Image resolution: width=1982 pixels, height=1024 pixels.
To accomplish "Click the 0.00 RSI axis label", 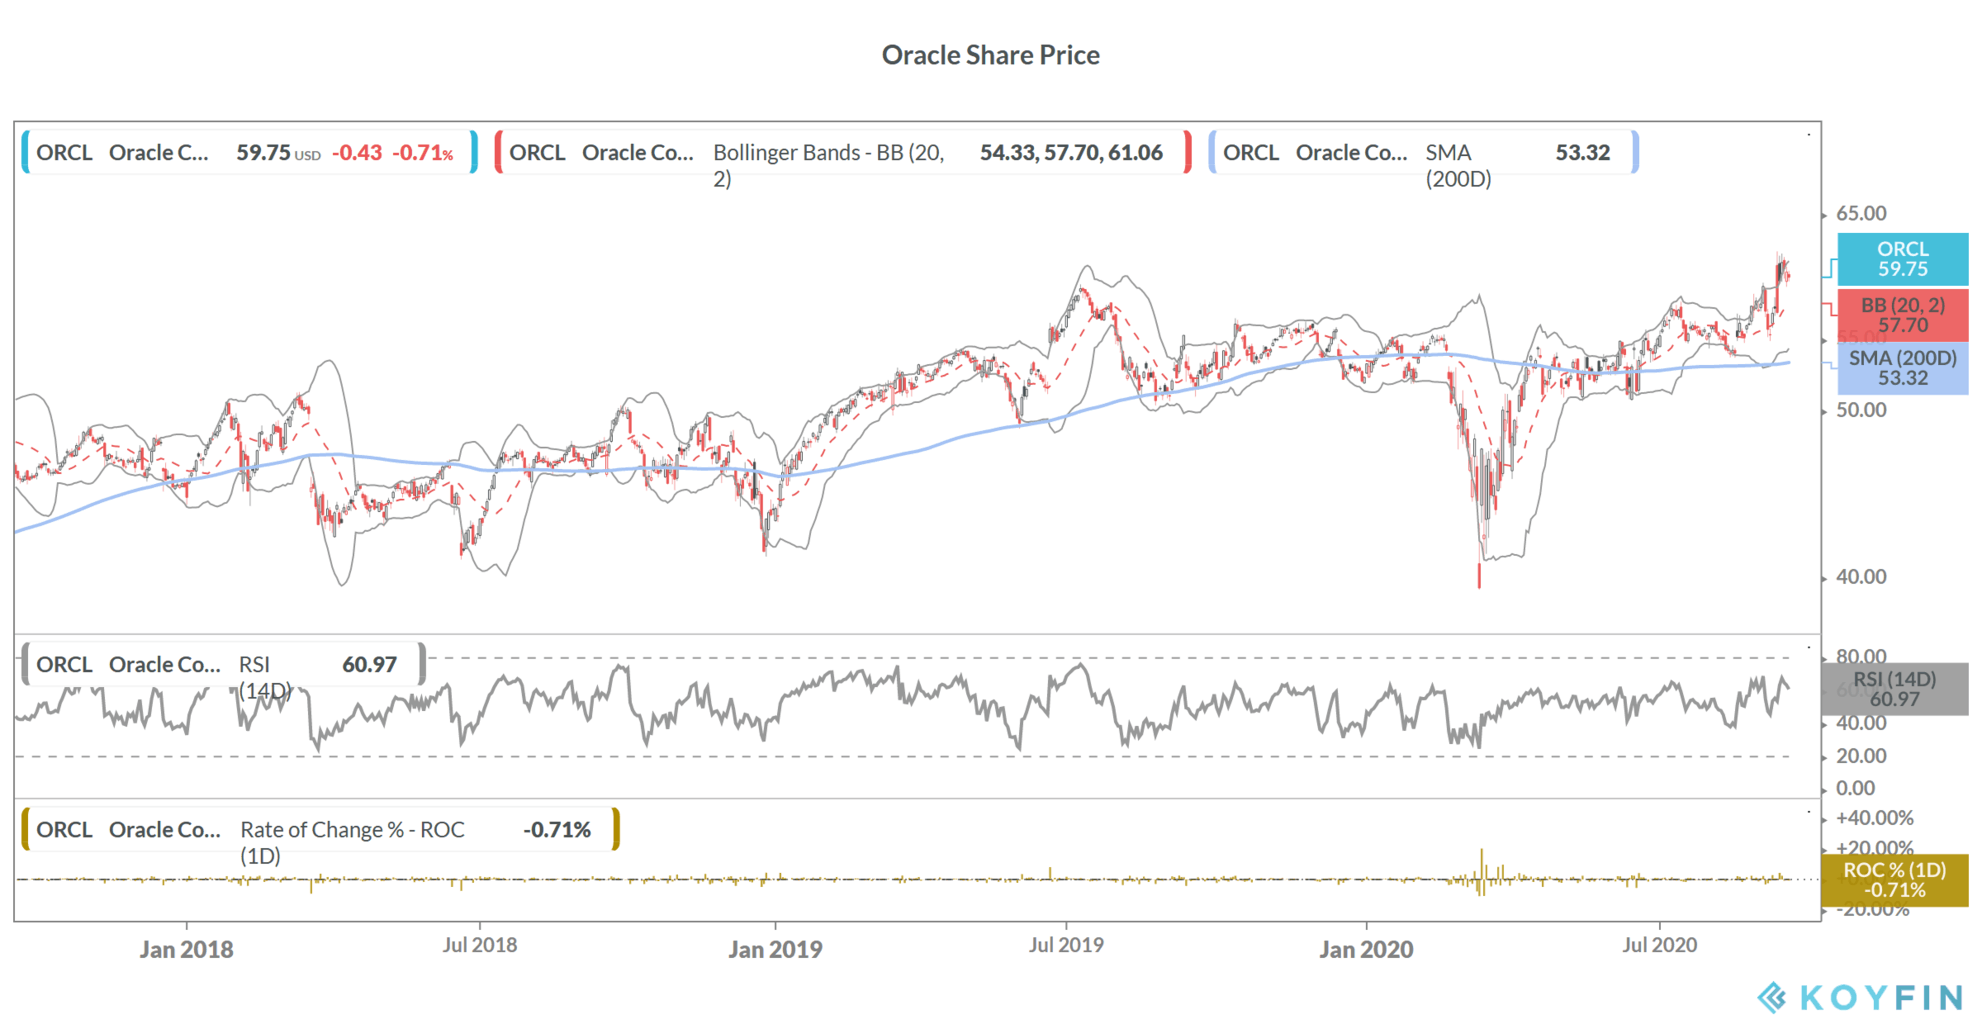I will 1855,788.
